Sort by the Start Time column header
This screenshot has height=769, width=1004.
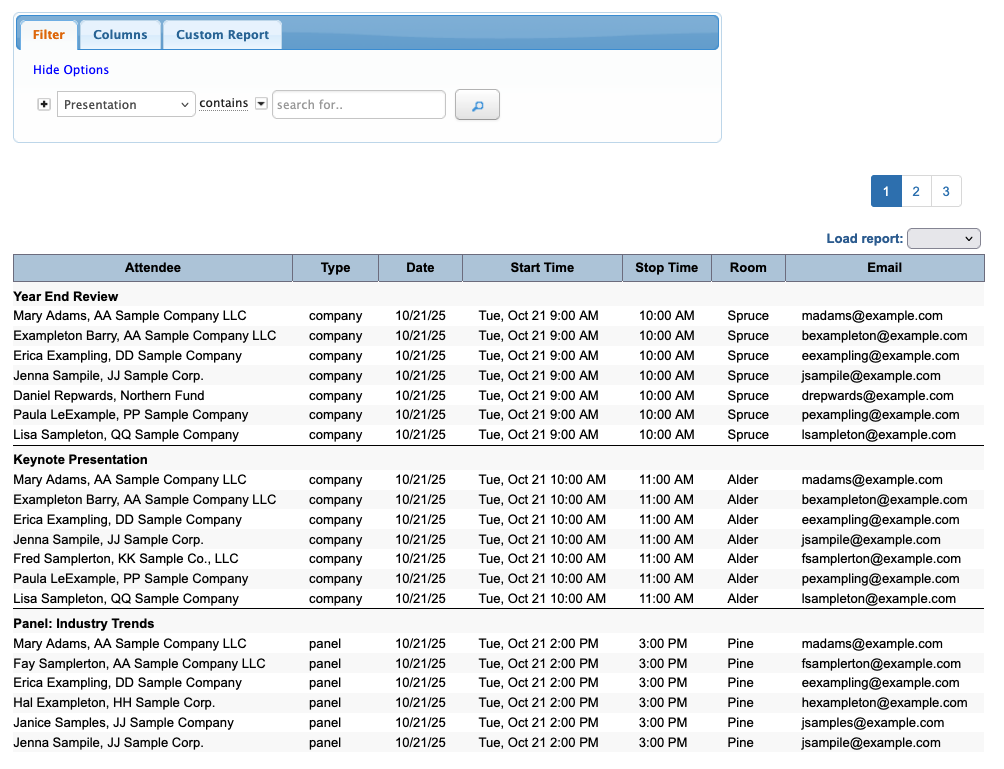[x=542, y=268]
